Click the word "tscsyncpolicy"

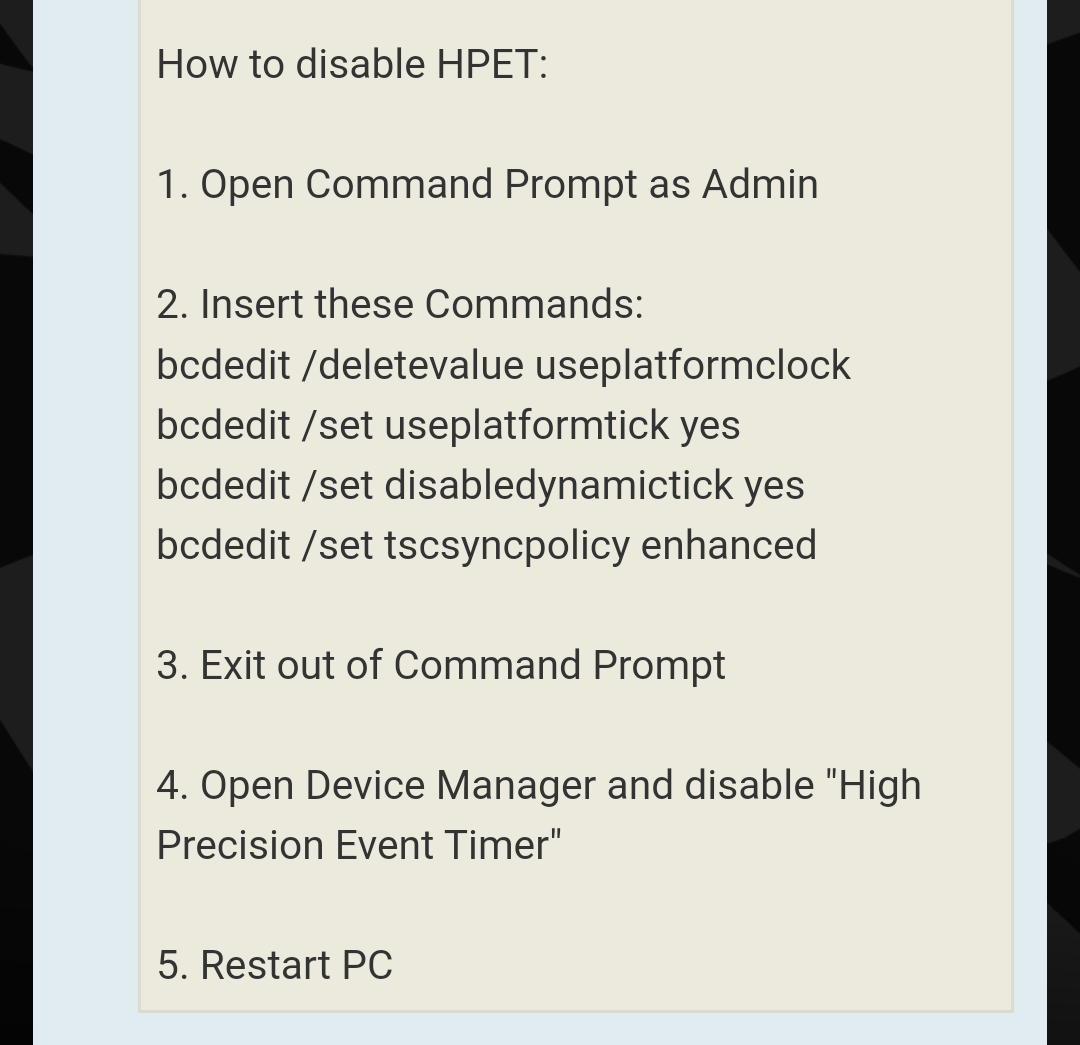click(x=507, y=546)
